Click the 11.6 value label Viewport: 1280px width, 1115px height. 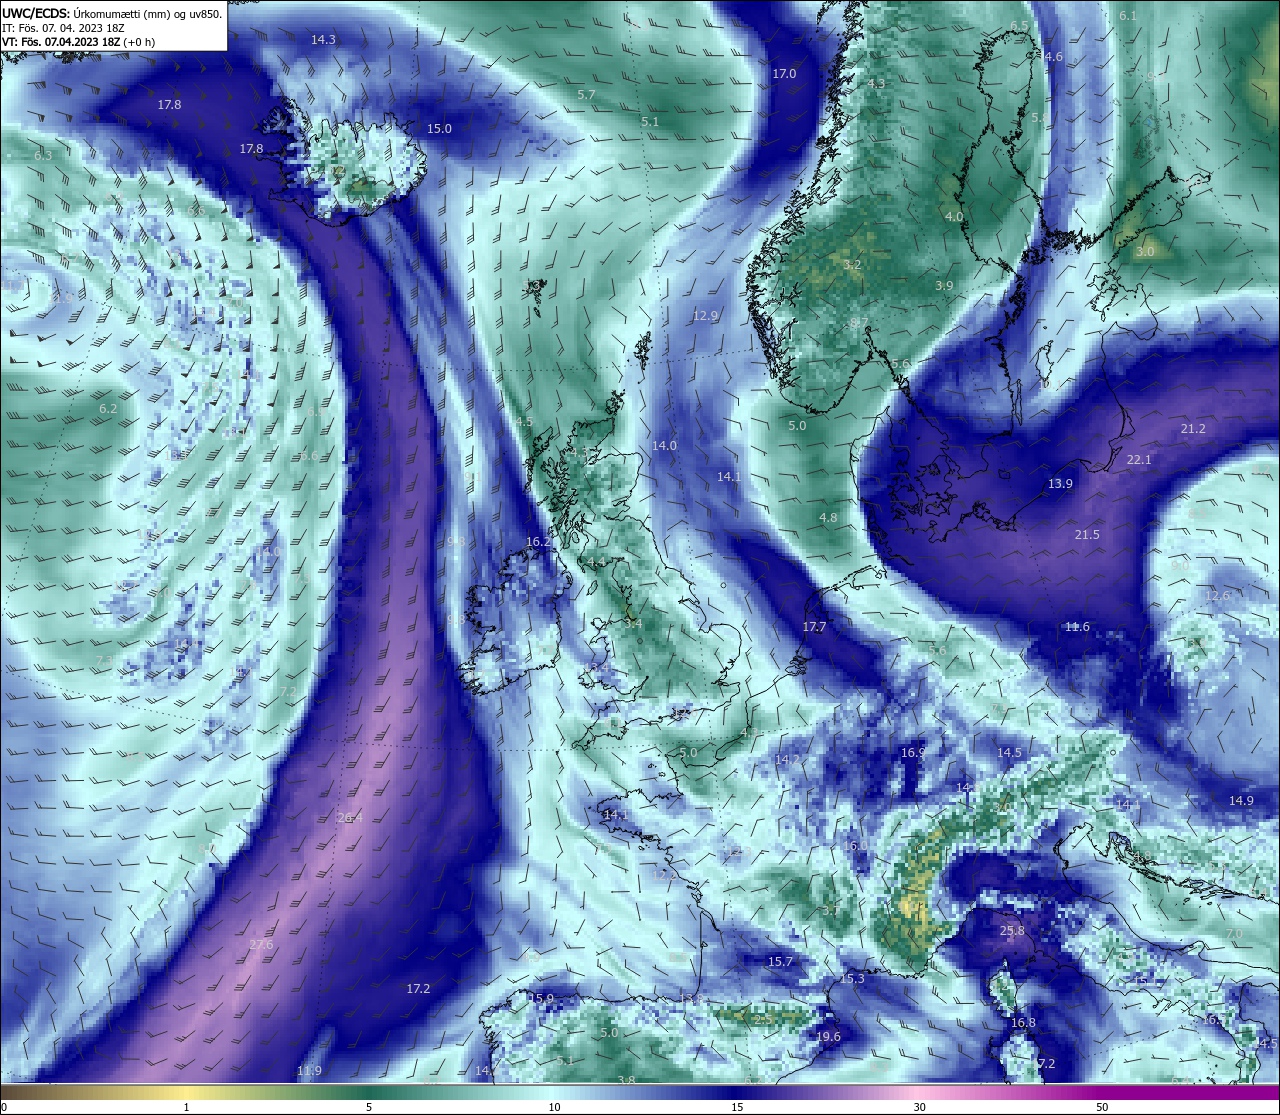pos(1077,627)
